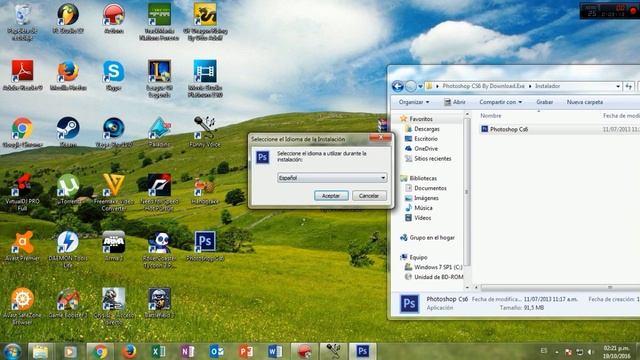Launch FL Studio from the desktop
Viewport: 640px width, 360px height.
(68, 19)
